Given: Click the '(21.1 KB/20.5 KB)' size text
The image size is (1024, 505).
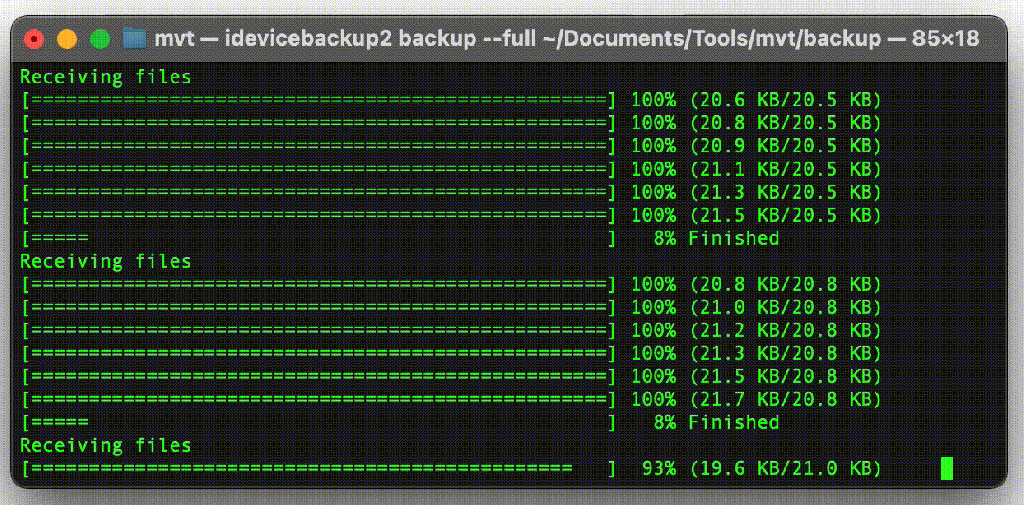Looking at the screenshot, I should click(785, 169).
